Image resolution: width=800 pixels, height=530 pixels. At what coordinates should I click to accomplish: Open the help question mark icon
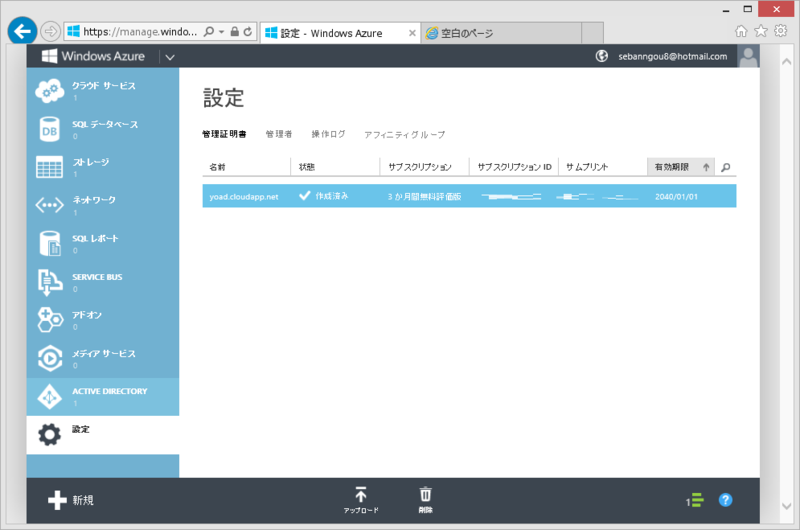[726, 500]
